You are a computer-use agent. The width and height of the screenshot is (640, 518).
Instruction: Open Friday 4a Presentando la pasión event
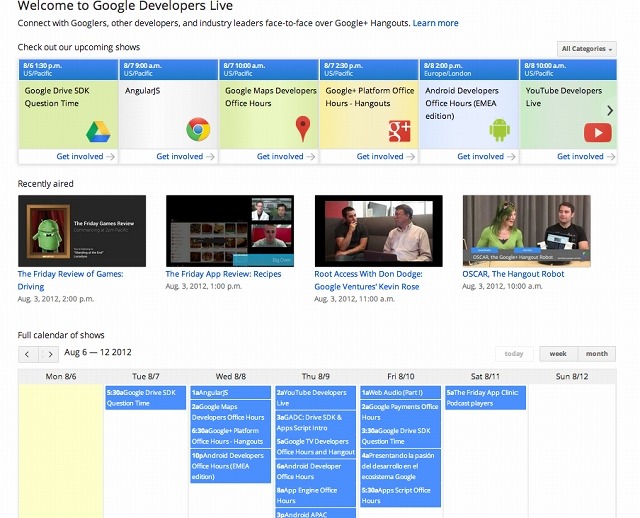pos(400,466)
